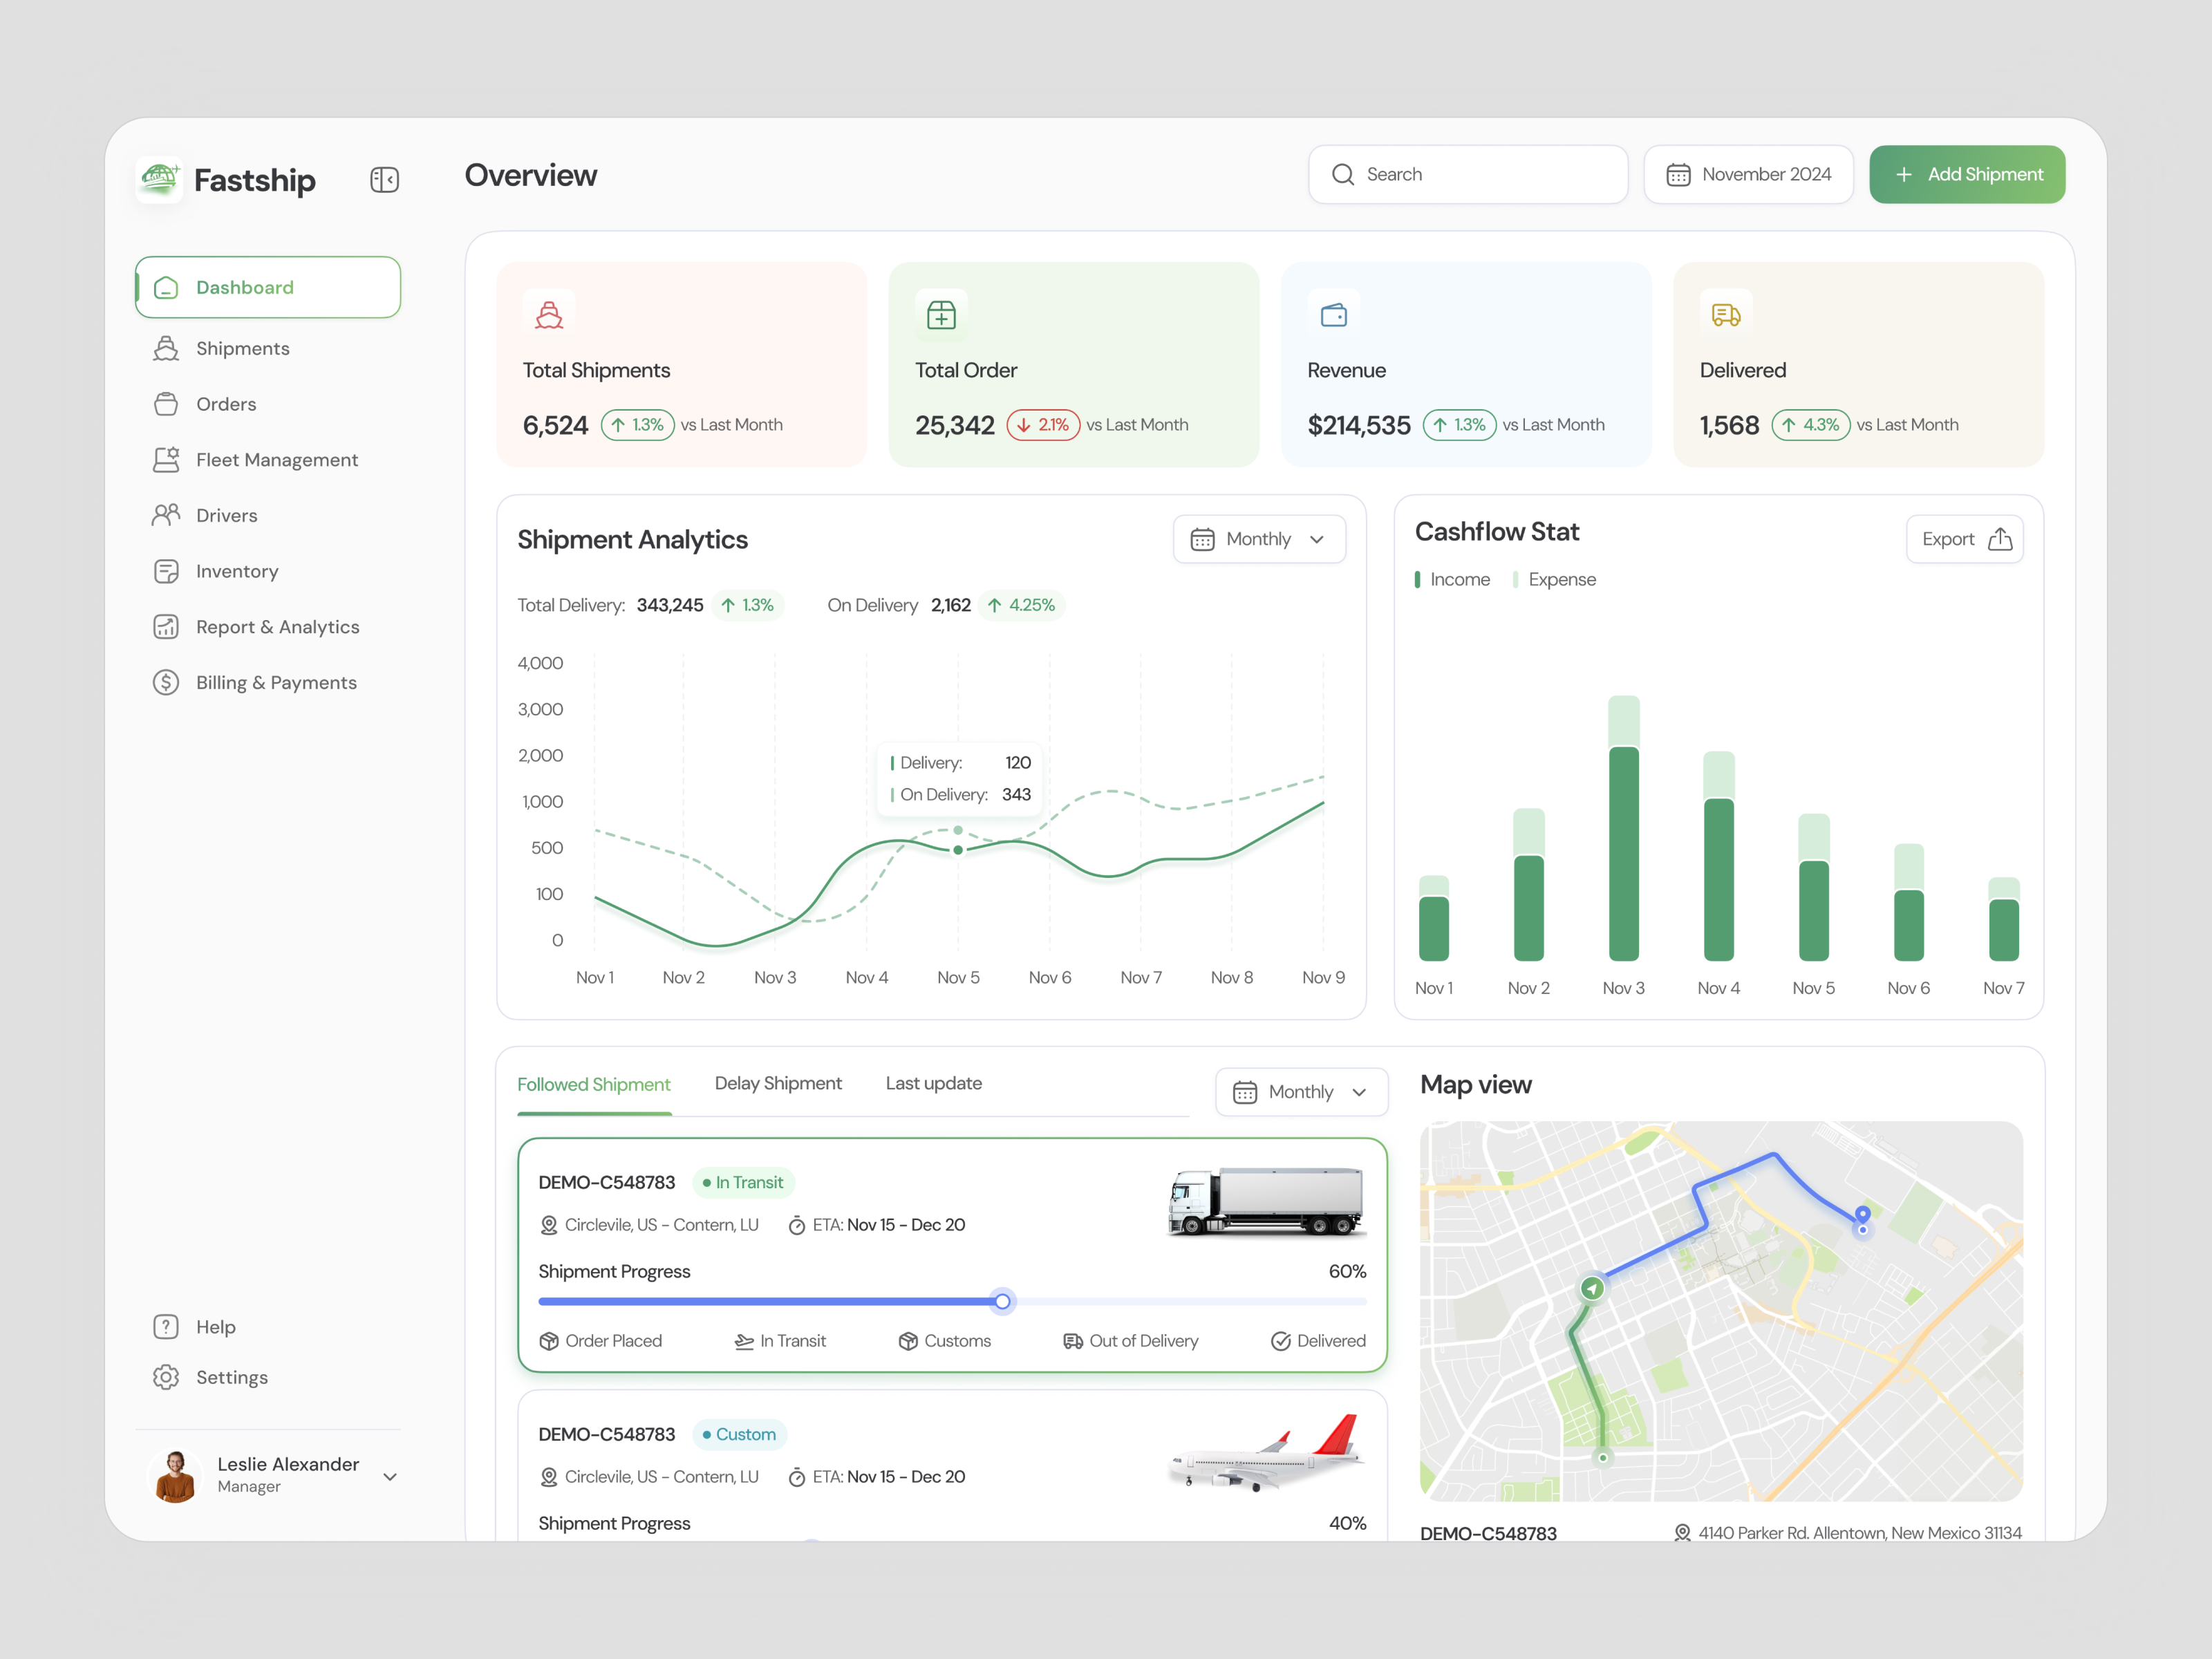Toggle the Income legend in Cashflow Stat

pyautogui.click(x=1452, y=579)
